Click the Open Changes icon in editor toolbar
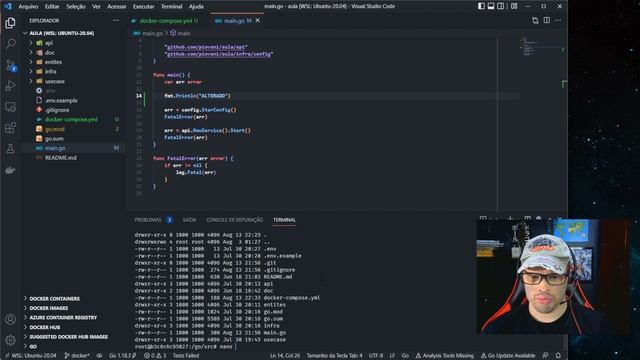The height and width of the screenshot is (360, 640). coord(535,20)
